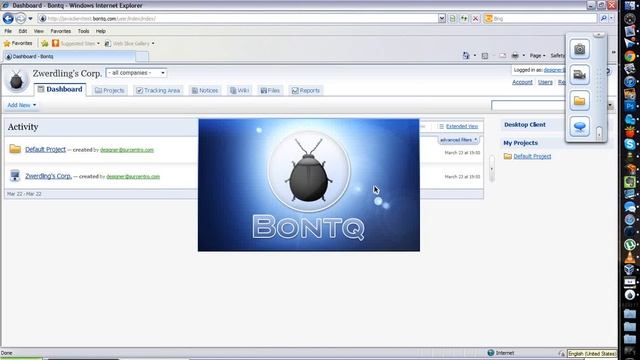640x360 pixels.
Task: Expand the advanced filters option
Action: (458, 140)
